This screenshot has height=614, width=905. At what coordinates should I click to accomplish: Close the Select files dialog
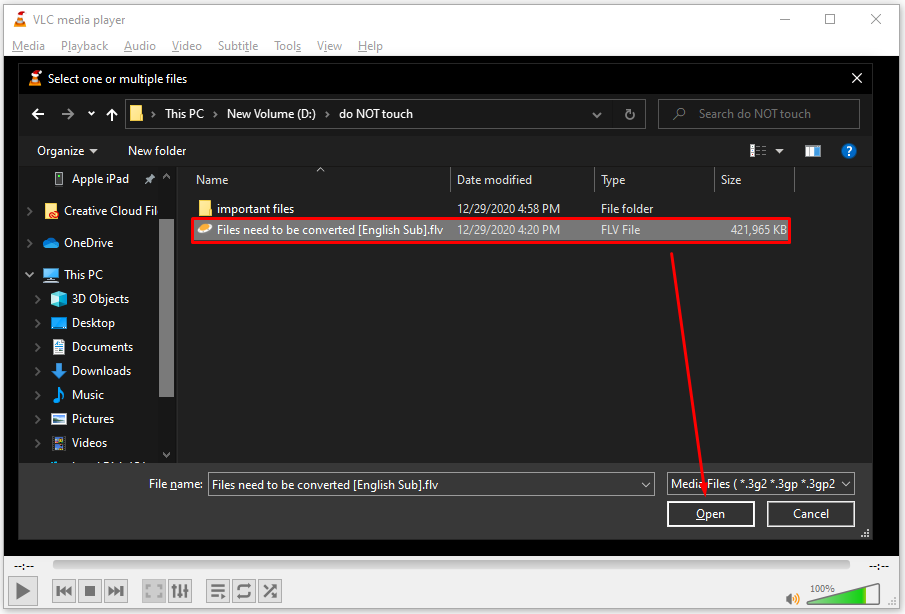tap(857, 78)
